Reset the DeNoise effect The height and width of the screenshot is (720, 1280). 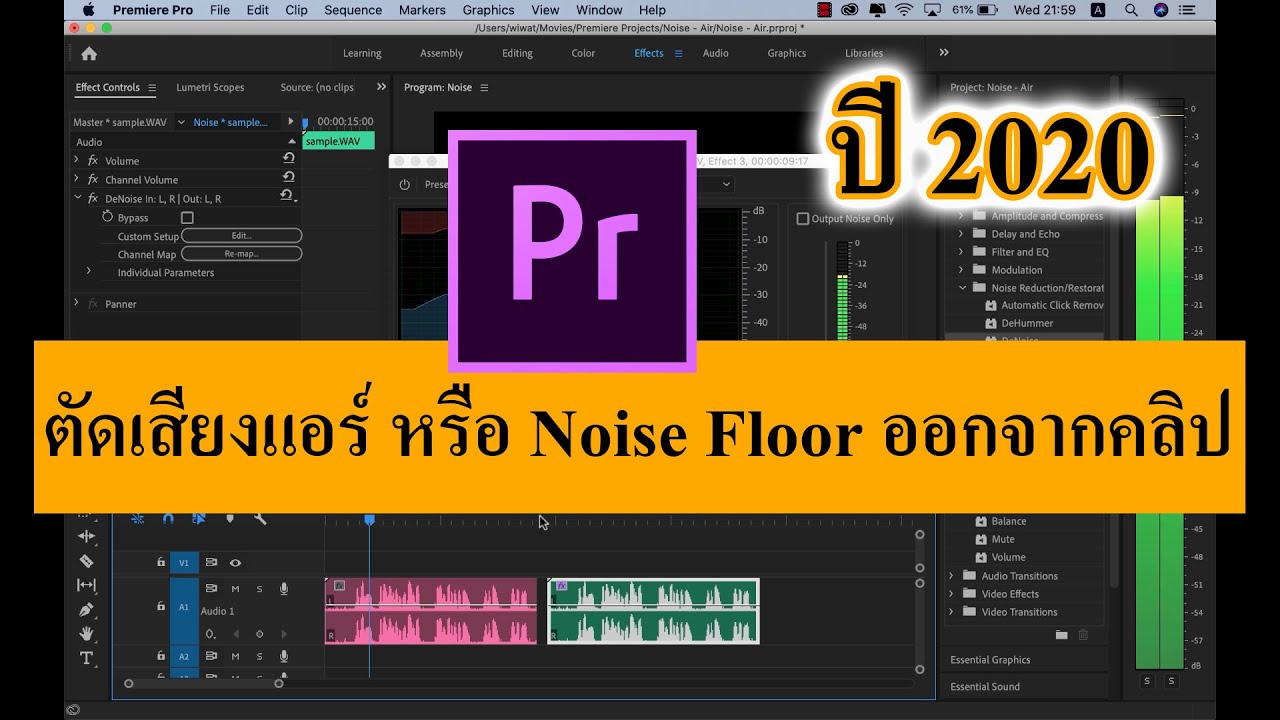pos(287,195)
